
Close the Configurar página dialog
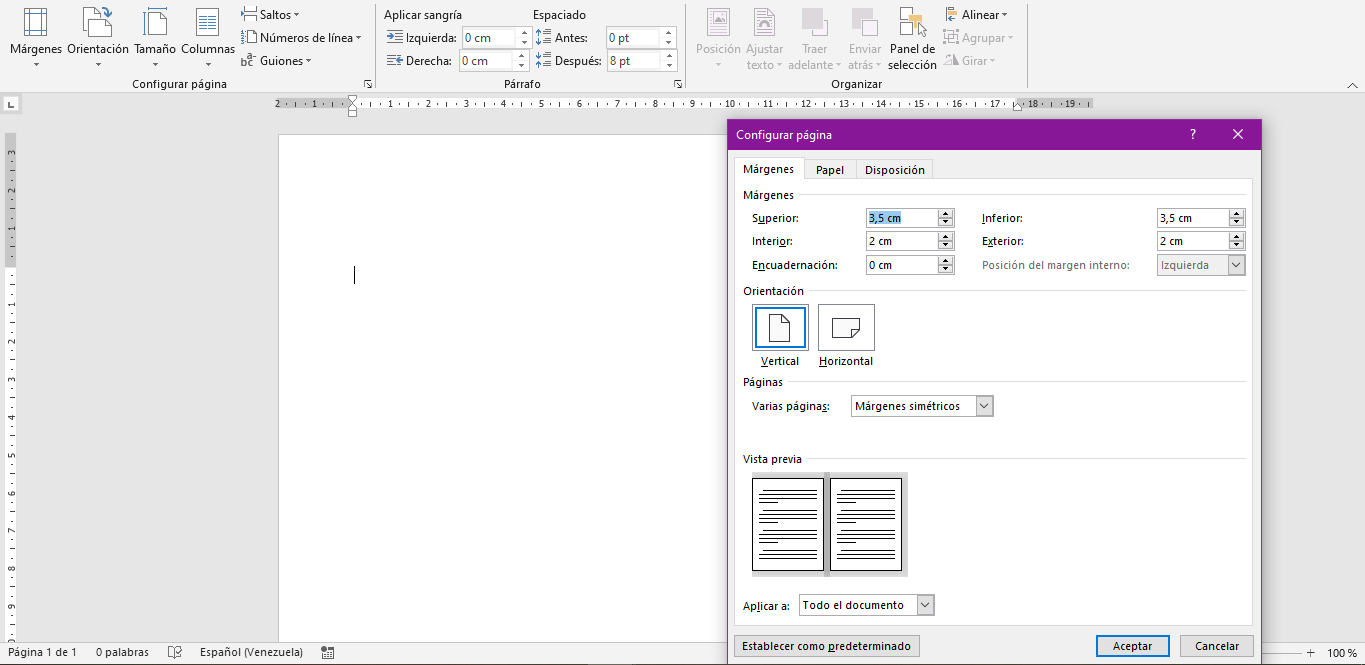[1238, 135]
